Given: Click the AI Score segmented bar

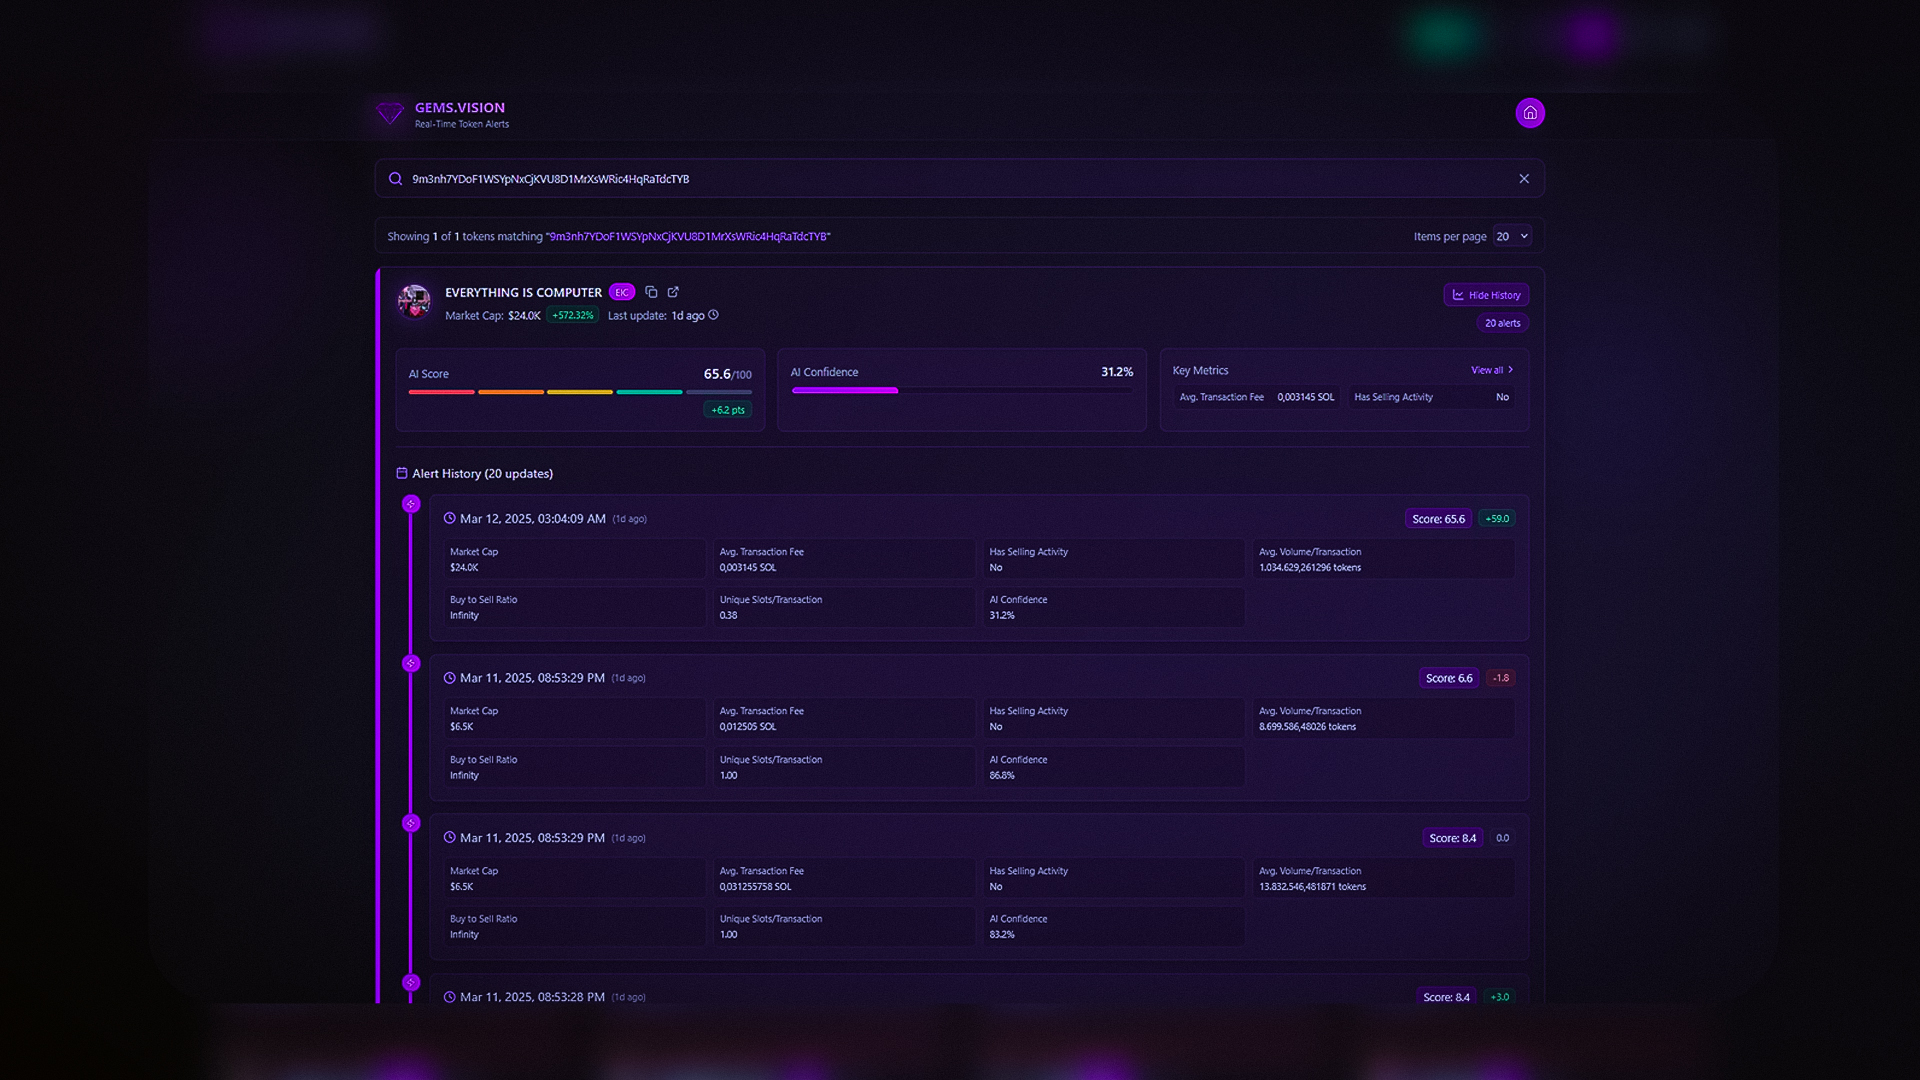Looking at the screenshot, I should pos(579,392).
